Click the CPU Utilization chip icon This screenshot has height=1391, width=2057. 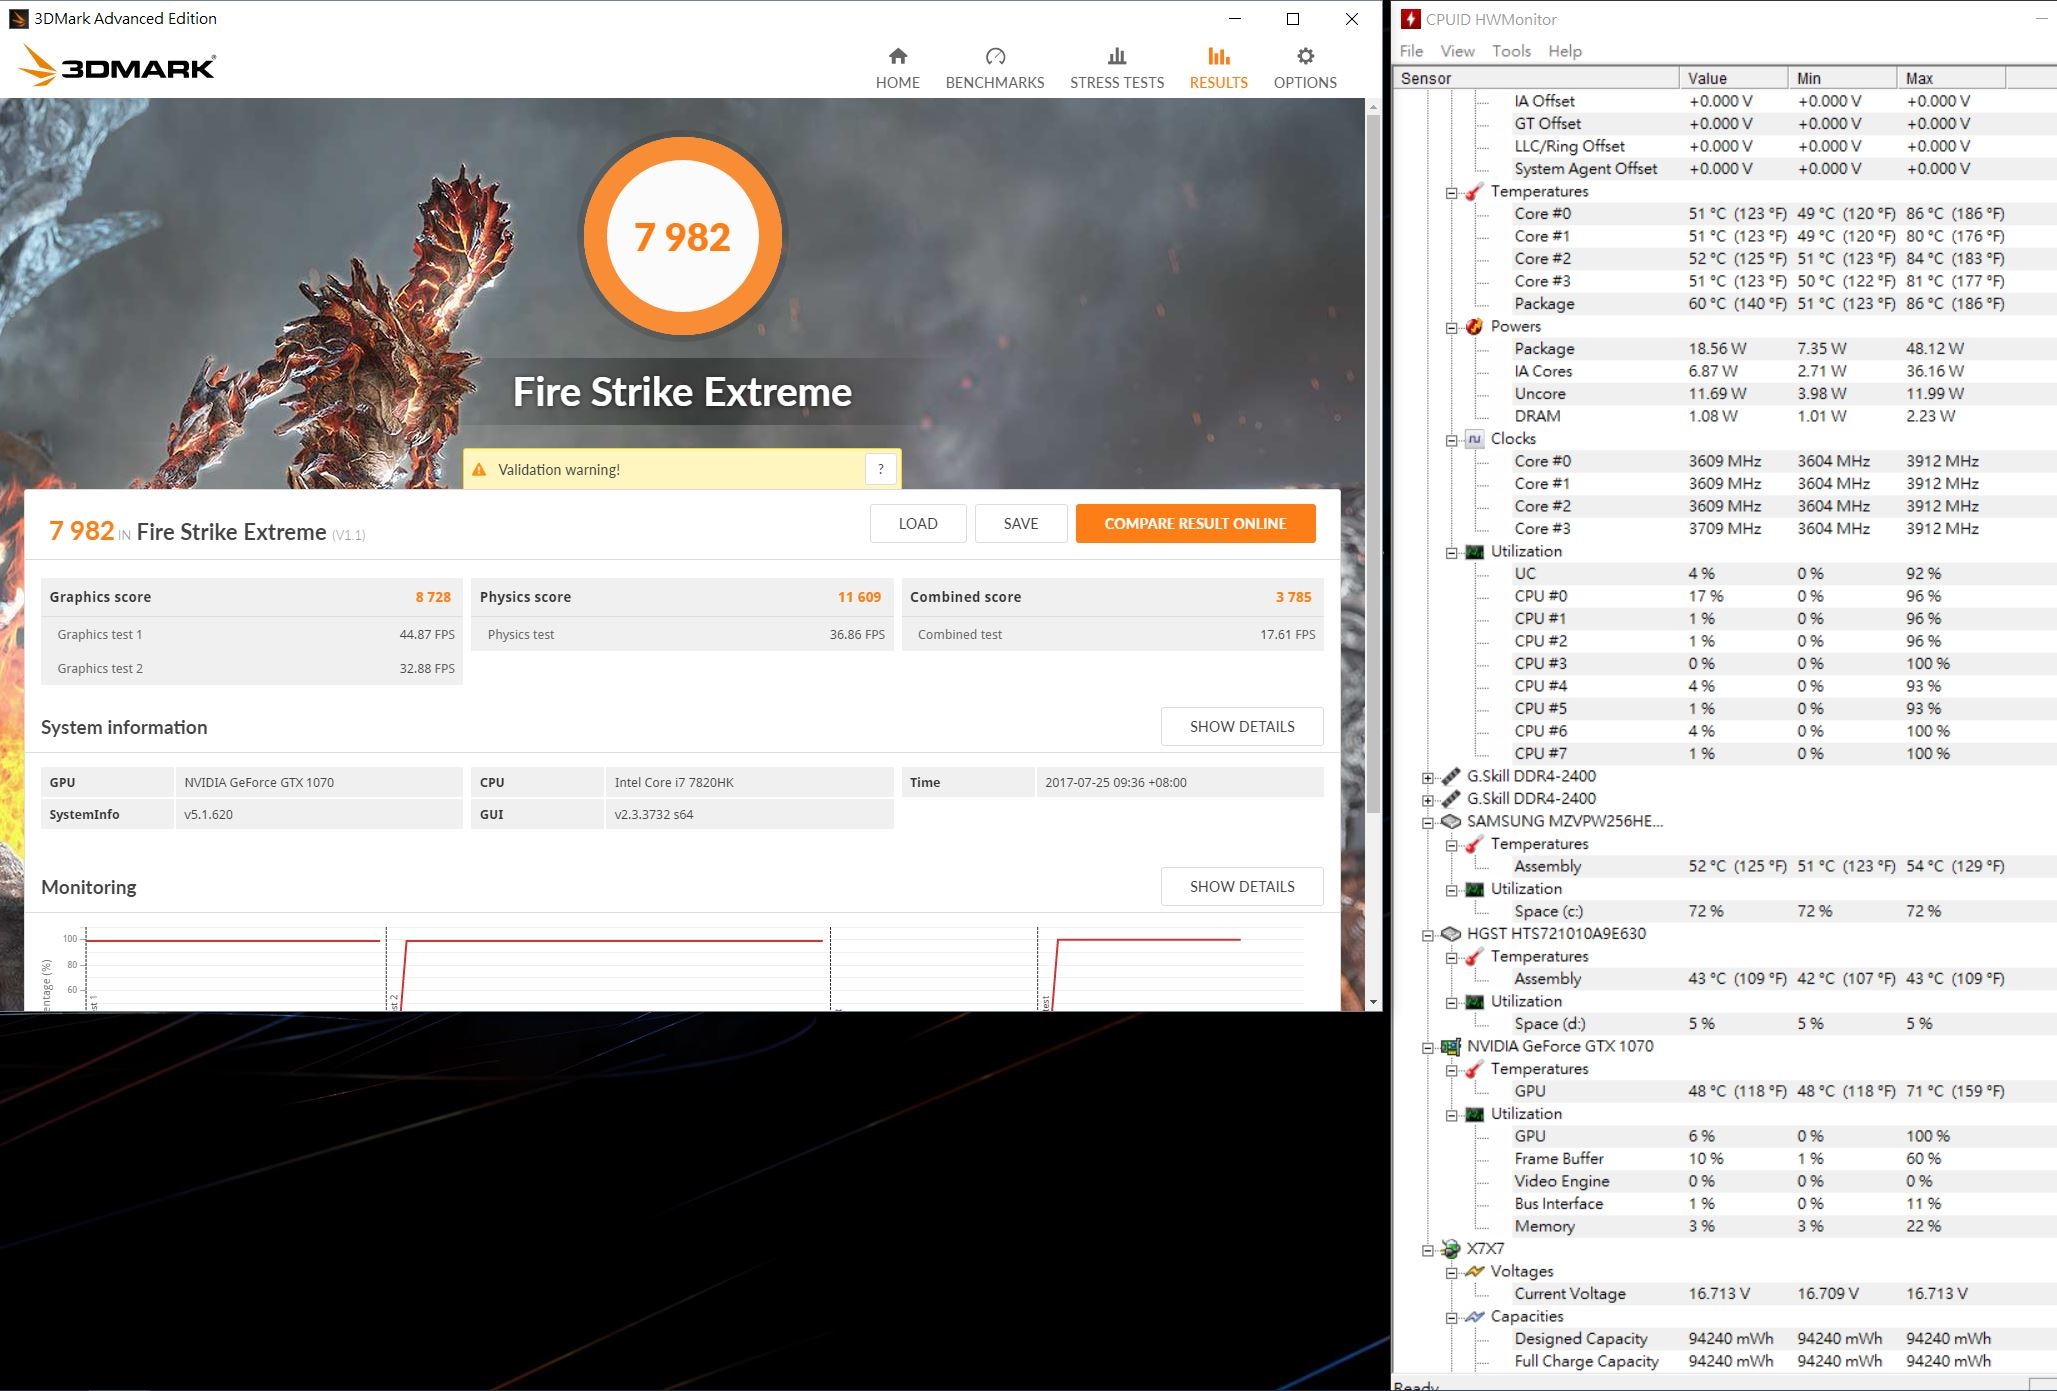point(1474,552)
